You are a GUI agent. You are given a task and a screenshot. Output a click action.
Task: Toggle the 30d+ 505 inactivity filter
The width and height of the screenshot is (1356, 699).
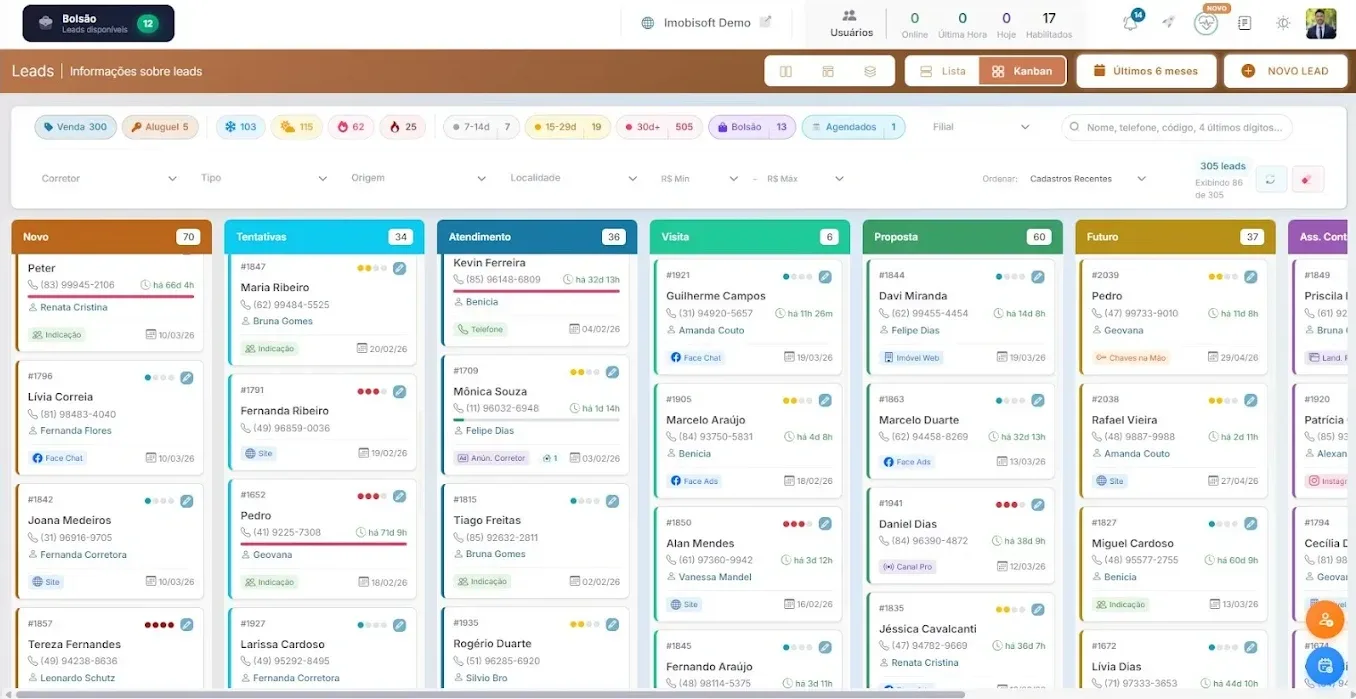click(x=658, y=127)
